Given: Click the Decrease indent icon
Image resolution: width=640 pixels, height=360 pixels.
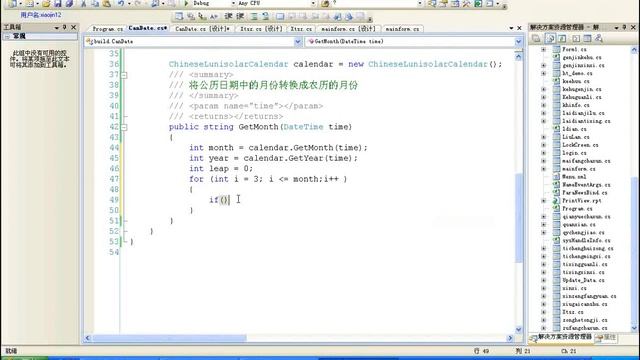Looking at the screenshot, I should coord(229,16).
